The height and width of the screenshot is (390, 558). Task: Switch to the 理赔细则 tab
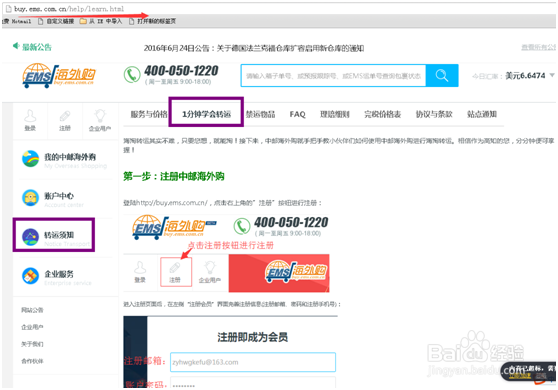(x=335, y=114)
